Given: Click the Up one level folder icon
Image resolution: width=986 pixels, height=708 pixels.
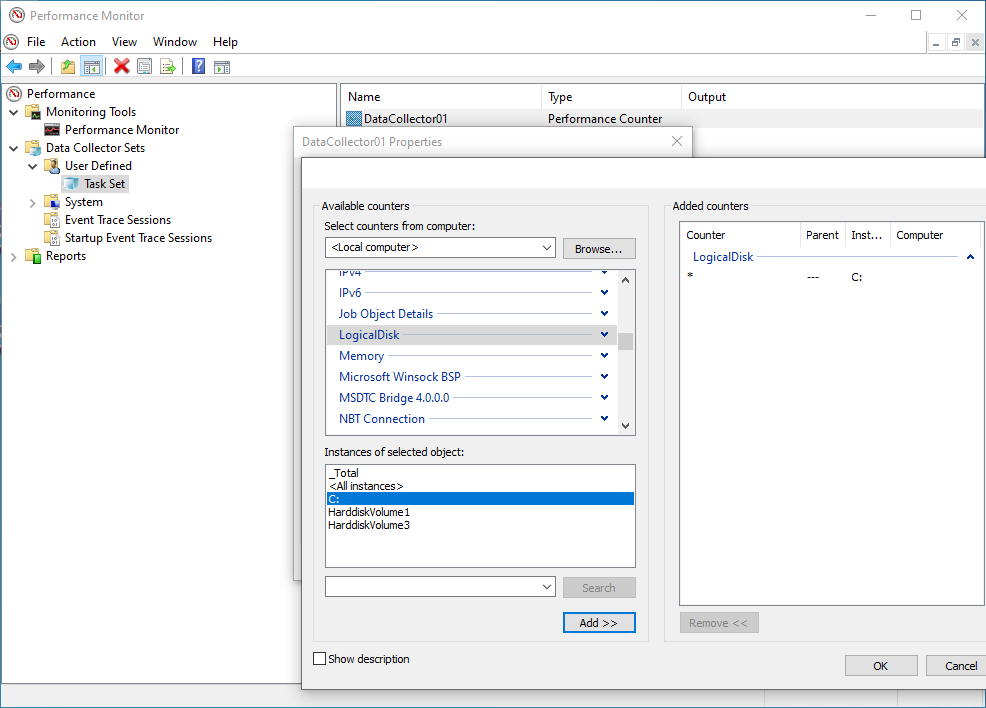Looking at the screenshot, I should pos(67,66).
